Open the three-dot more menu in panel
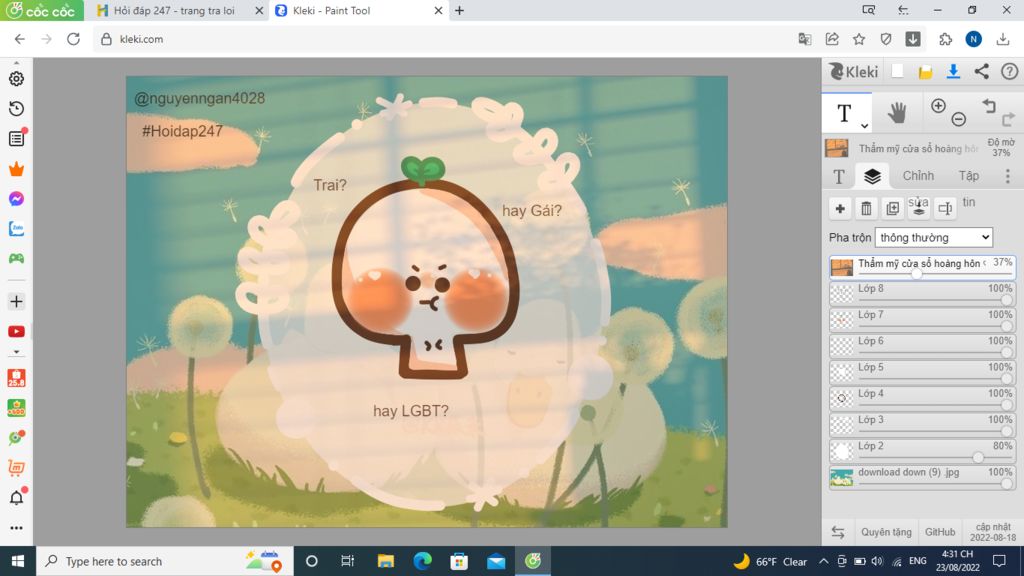This screenshot has width=1024, height=576. point(1008,176)
